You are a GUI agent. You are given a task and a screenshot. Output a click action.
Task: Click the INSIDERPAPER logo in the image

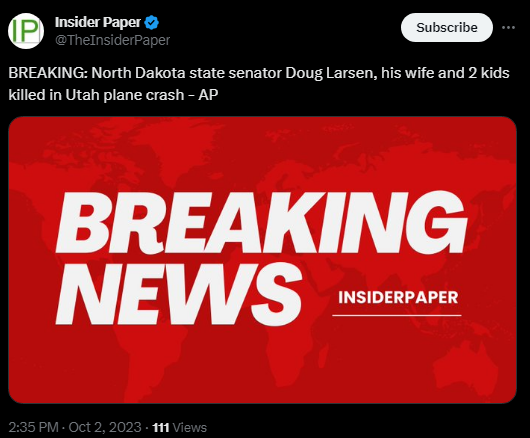(x=398, y=297)
